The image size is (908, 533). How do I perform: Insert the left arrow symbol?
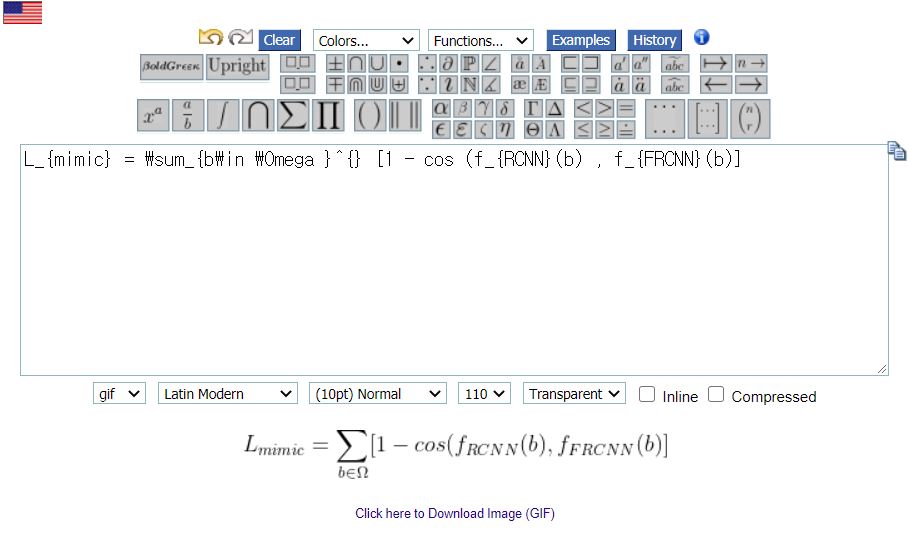715,85
